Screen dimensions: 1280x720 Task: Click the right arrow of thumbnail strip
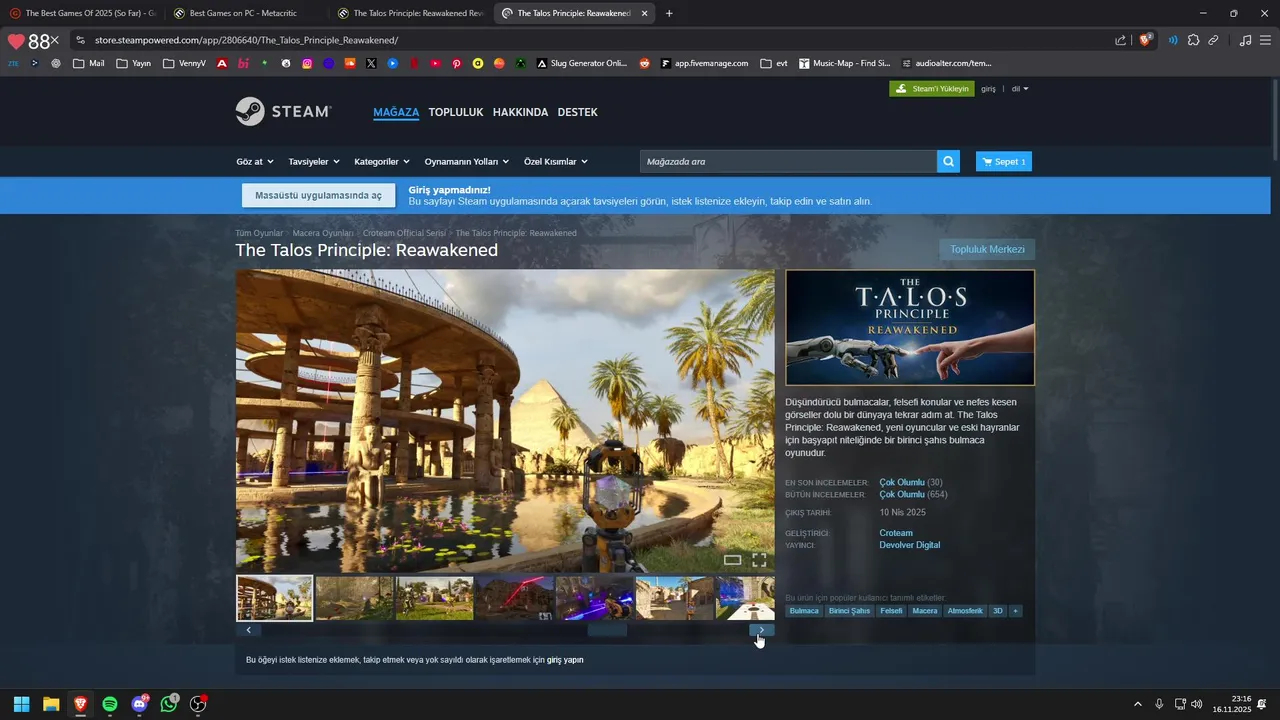coord(761,630)
